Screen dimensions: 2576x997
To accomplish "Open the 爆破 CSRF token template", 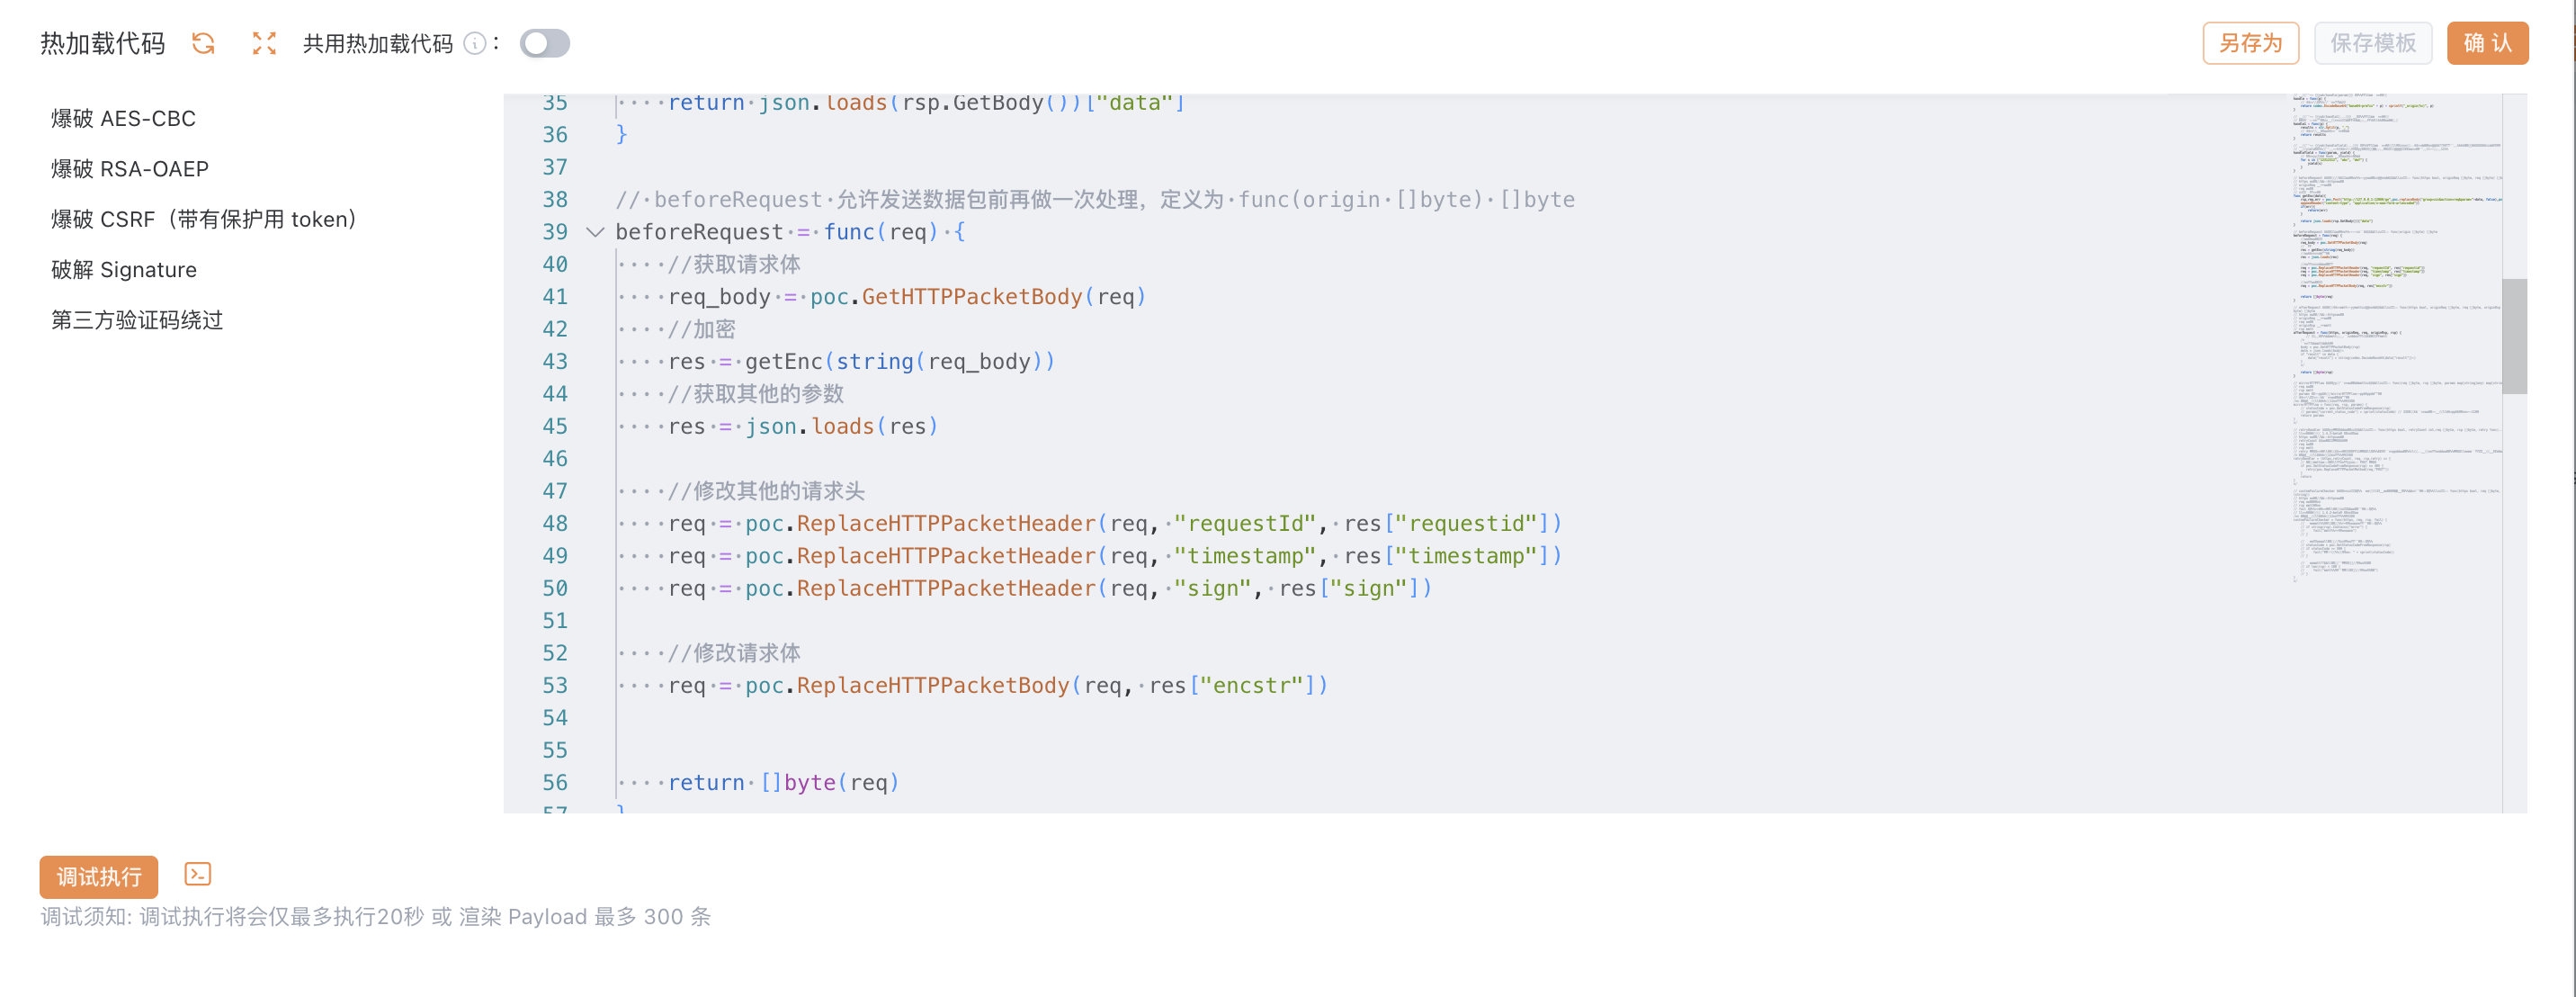I will tap(204, 219).
